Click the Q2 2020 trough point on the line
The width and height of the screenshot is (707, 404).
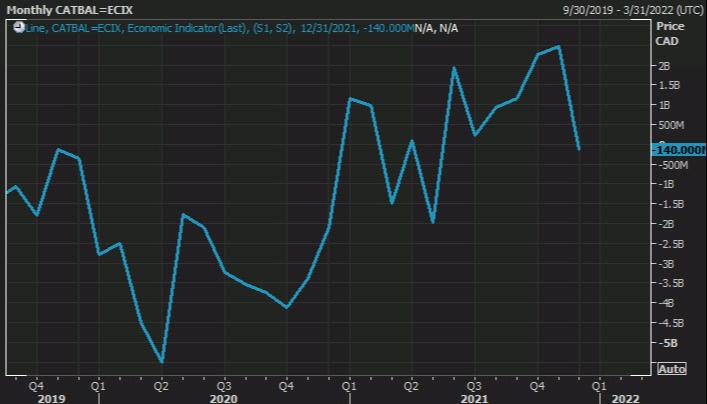tap(162, 362)
